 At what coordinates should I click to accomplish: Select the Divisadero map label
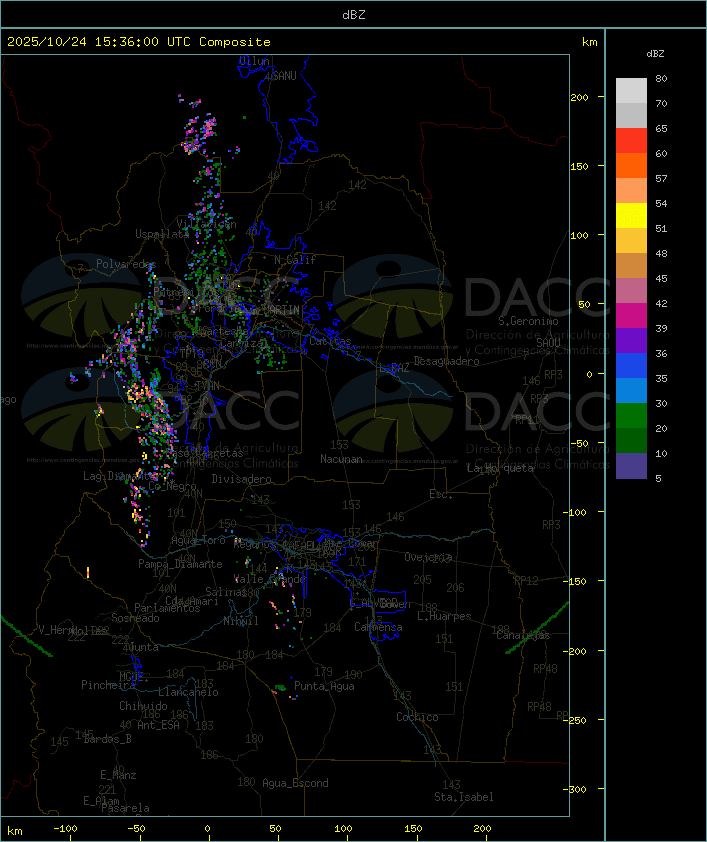[242, 478]
